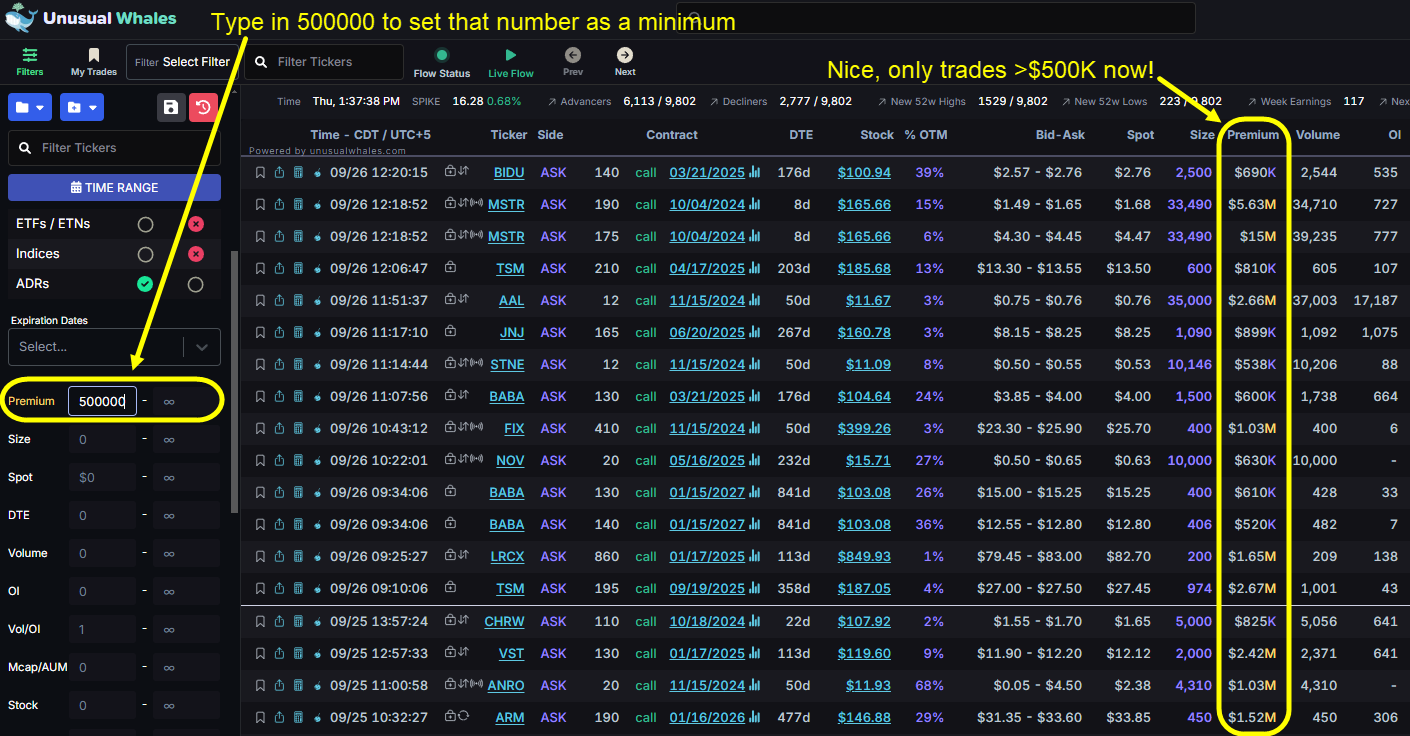Click sidebar vertical scrollbar
1410x736 pixels.
coord(235,380)
